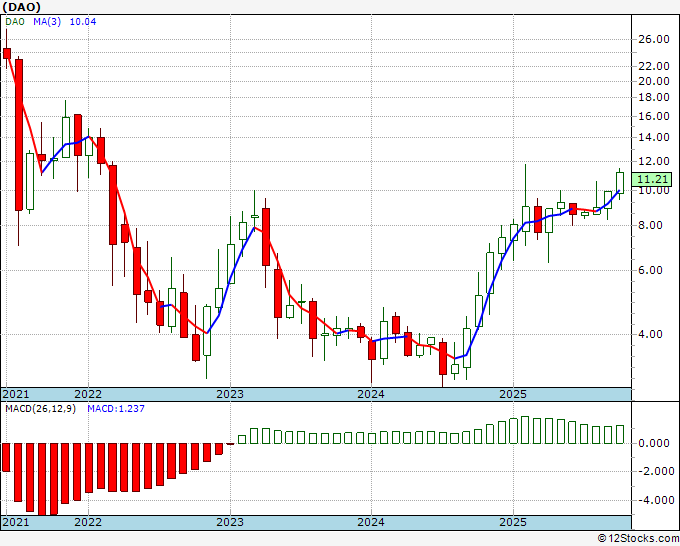The image size is (680, 546).
Task: Click 2025 on the price chart timeline
Action: pyautogui.click(x=513, y=394)
